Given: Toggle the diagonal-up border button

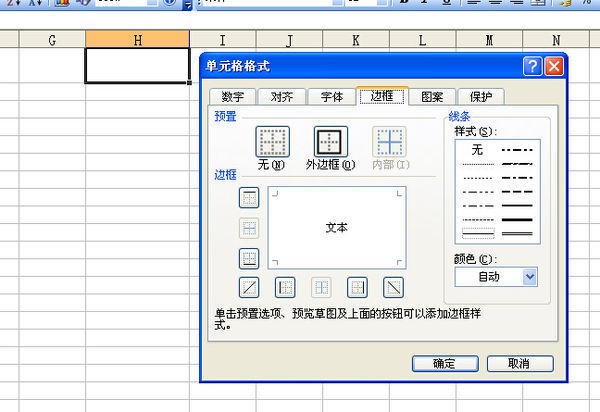Looking at the screenshot, I should pos(249,287).
